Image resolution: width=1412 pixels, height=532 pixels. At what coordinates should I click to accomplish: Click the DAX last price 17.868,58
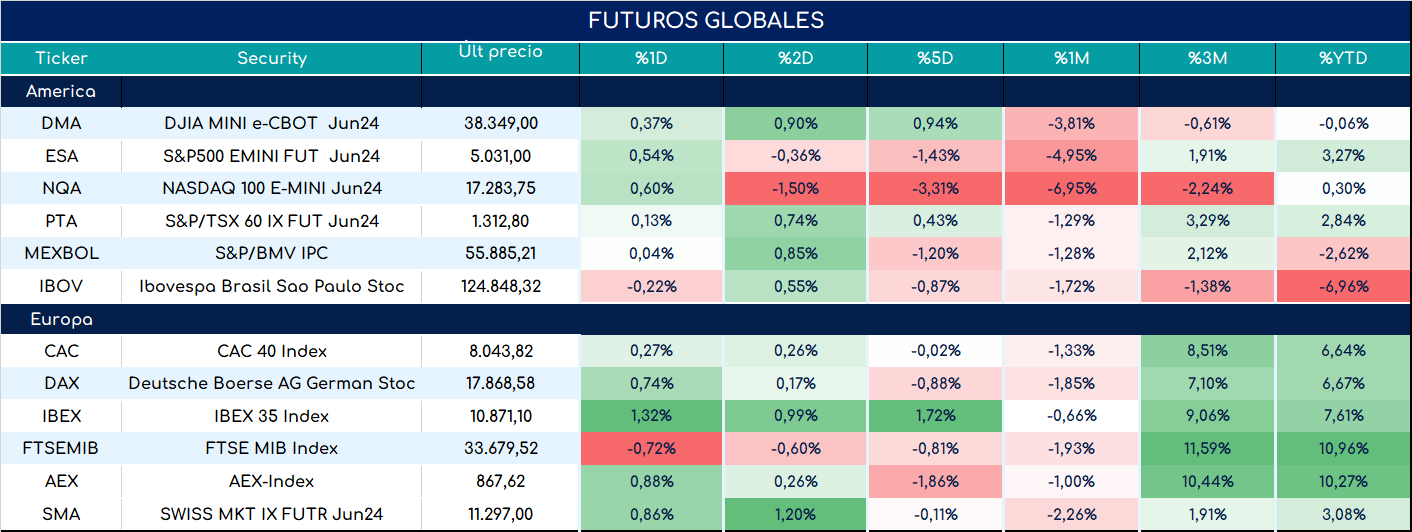pos(501,384)
